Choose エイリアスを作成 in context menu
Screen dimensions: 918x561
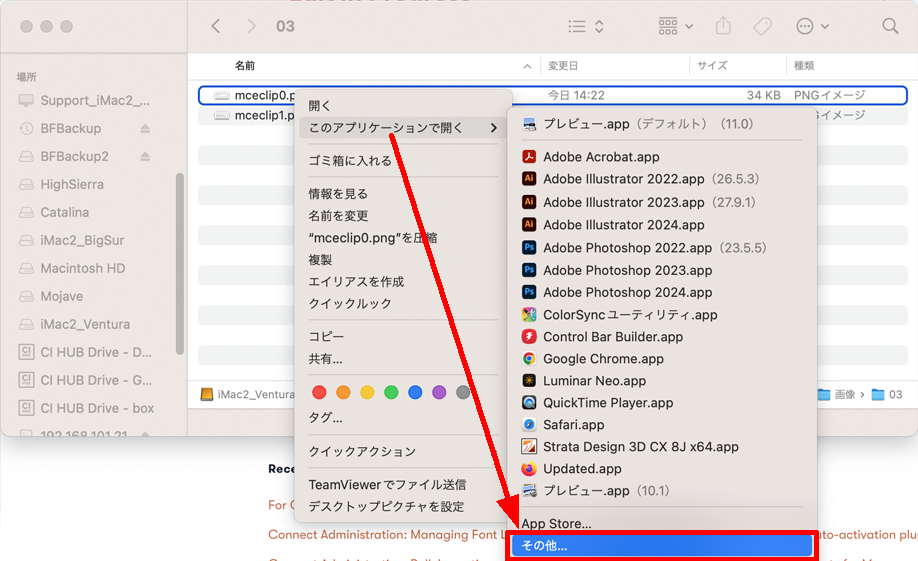pos(356,282)
